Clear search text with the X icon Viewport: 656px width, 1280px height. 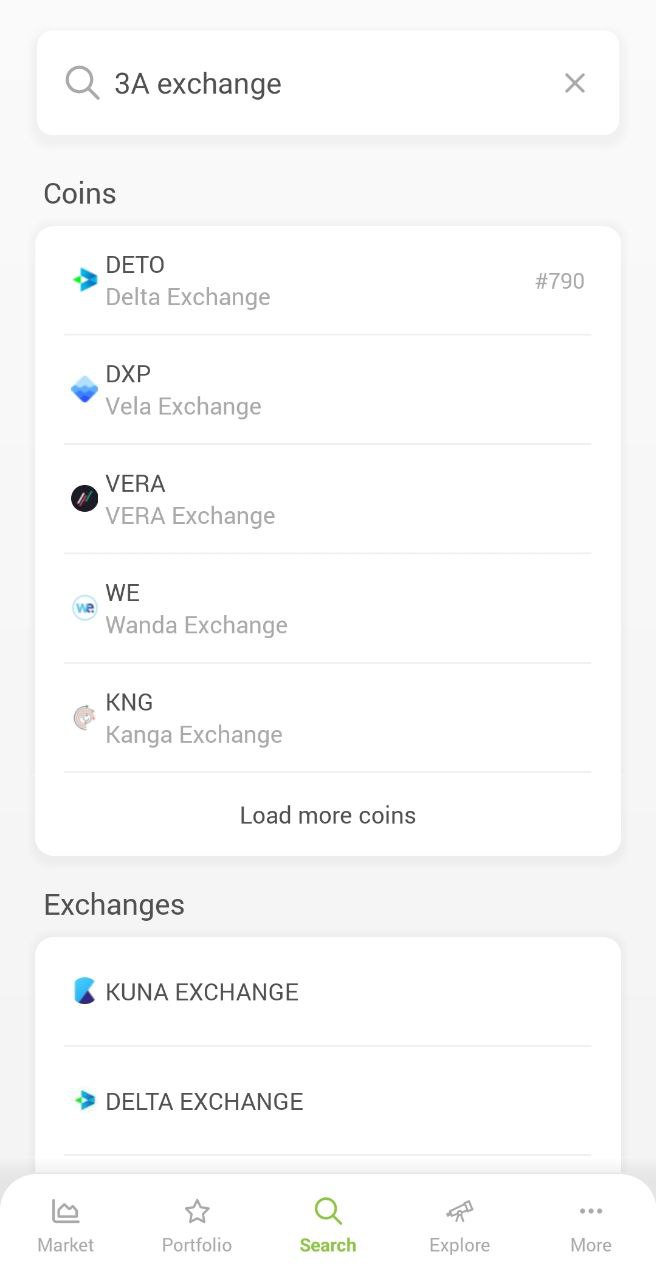pos(574,83)
